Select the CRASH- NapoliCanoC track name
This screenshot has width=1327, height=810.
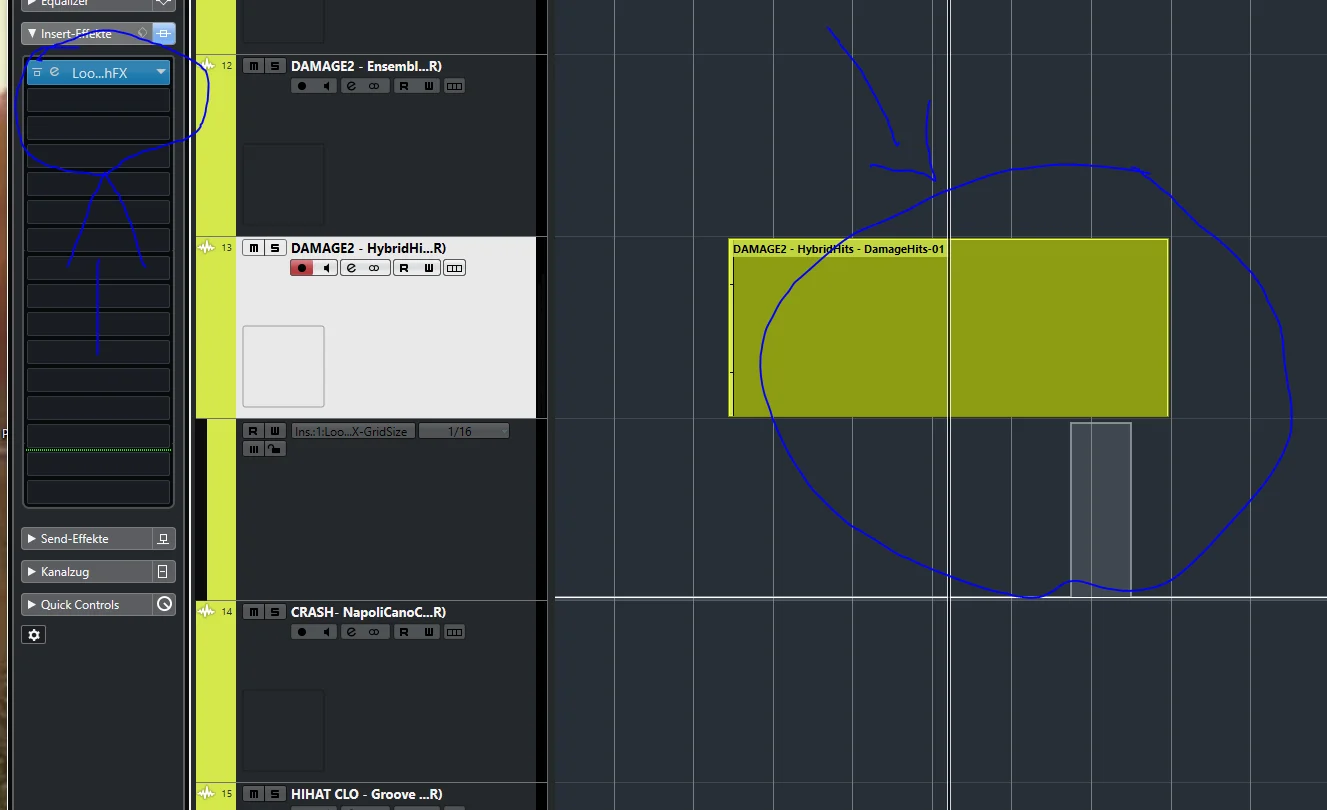pos(368,612)
